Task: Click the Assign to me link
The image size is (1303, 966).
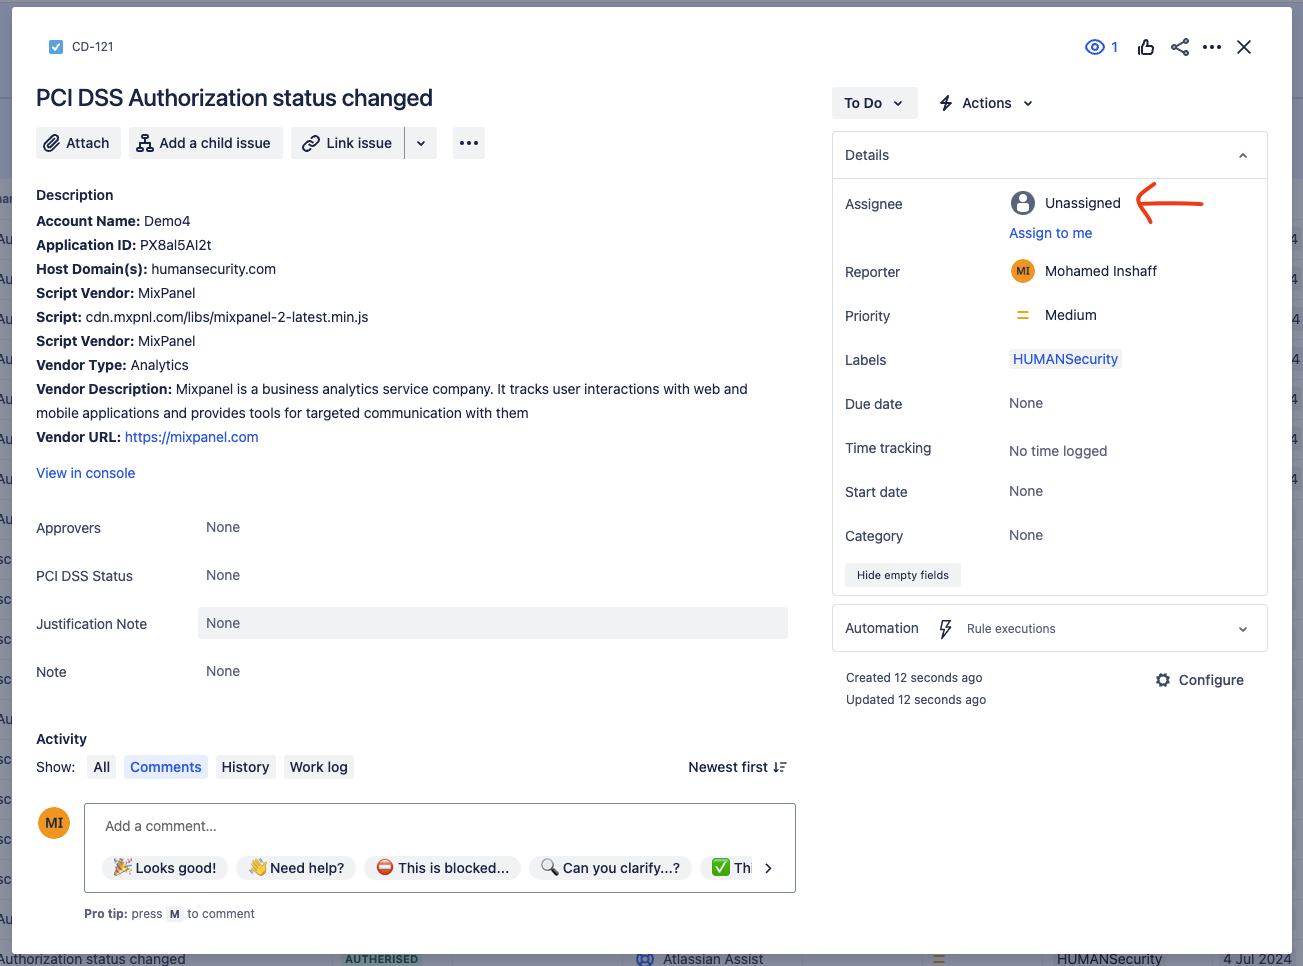Action: pos(1050,233)
